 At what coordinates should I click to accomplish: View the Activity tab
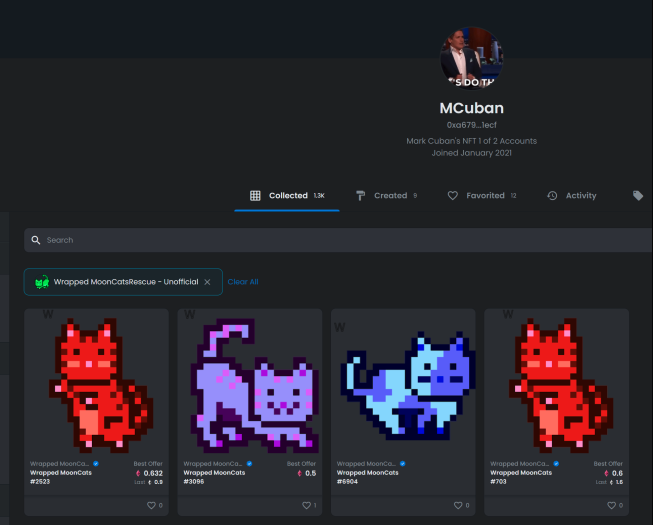point(571,196)
